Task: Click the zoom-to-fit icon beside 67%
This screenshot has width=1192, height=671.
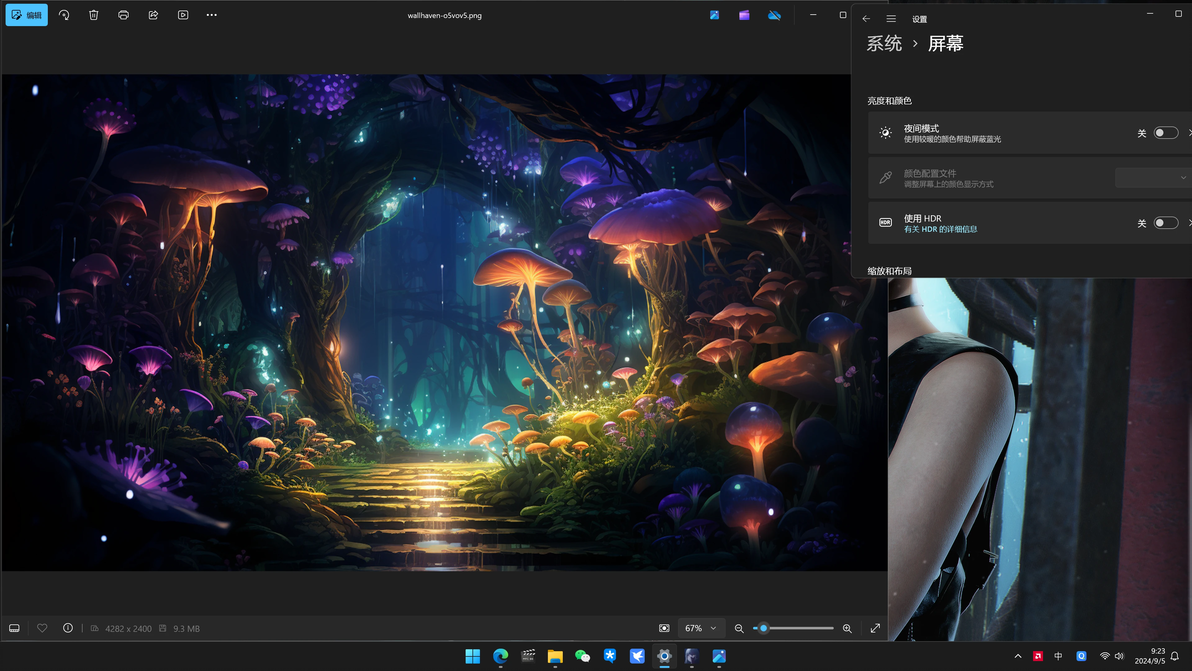Action: click(664, 628)
